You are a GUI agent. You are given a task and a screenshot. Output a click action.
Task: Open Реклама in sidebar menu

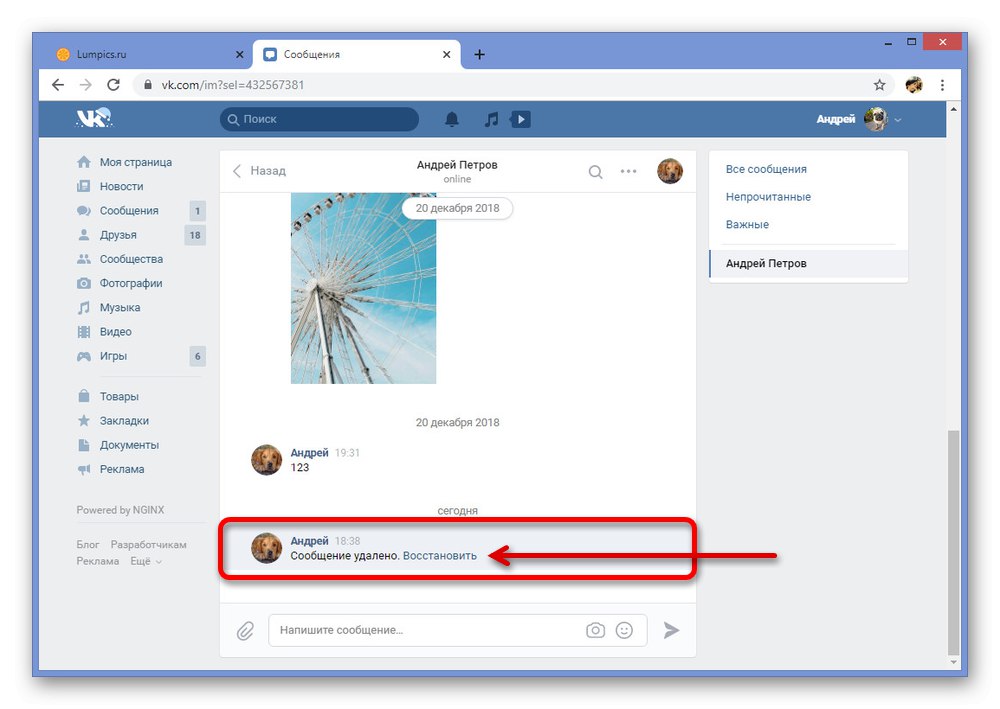[122, 469]
